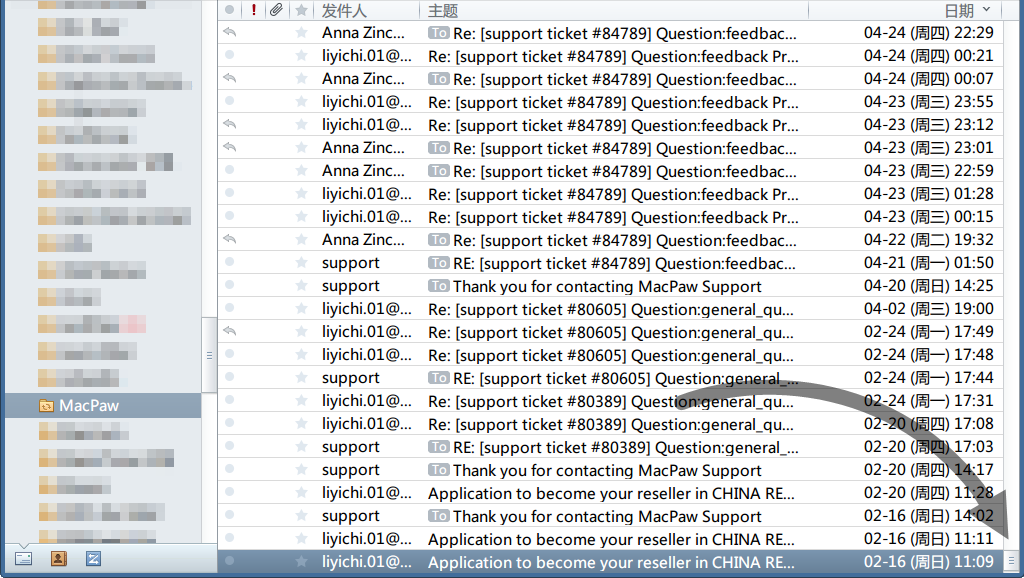The width and height of the screenshot is (1024, 578).
Task: Open the contacts icon in bottom bar
Action: point(58,559)
